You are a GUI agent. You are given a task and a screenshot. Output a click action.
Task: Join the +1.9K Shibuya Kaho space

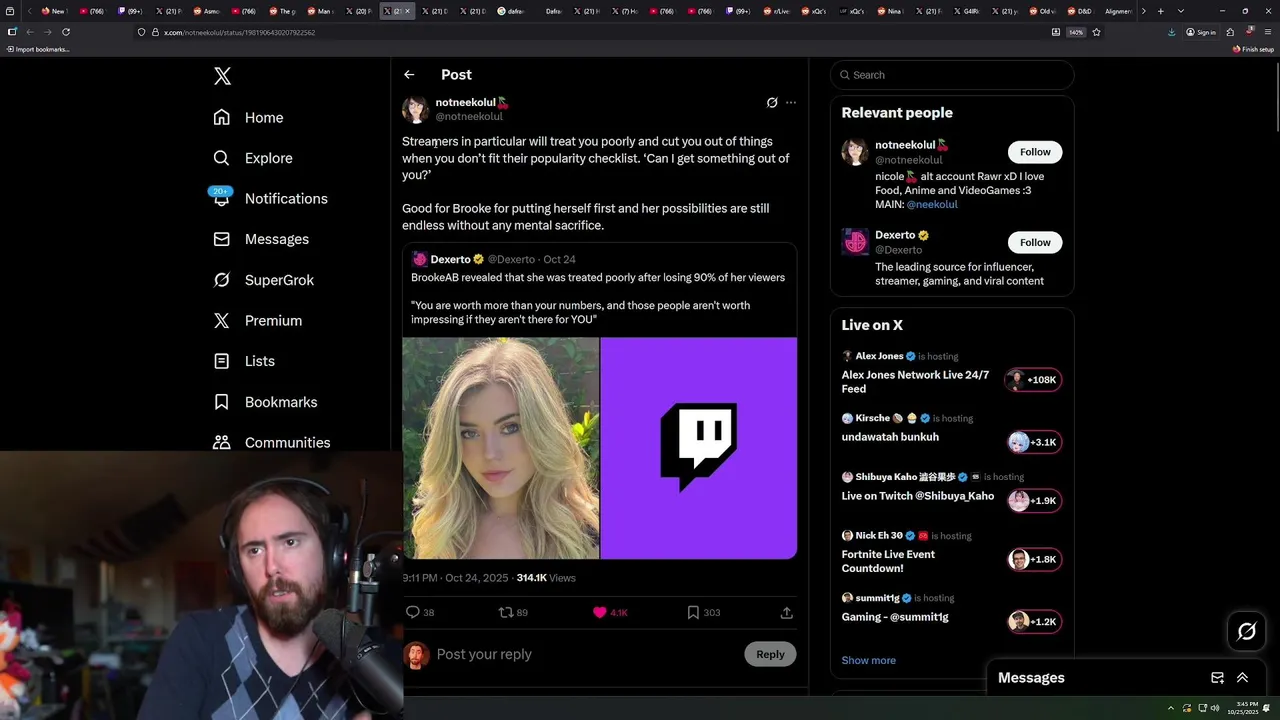click(x=1033, y=500)
